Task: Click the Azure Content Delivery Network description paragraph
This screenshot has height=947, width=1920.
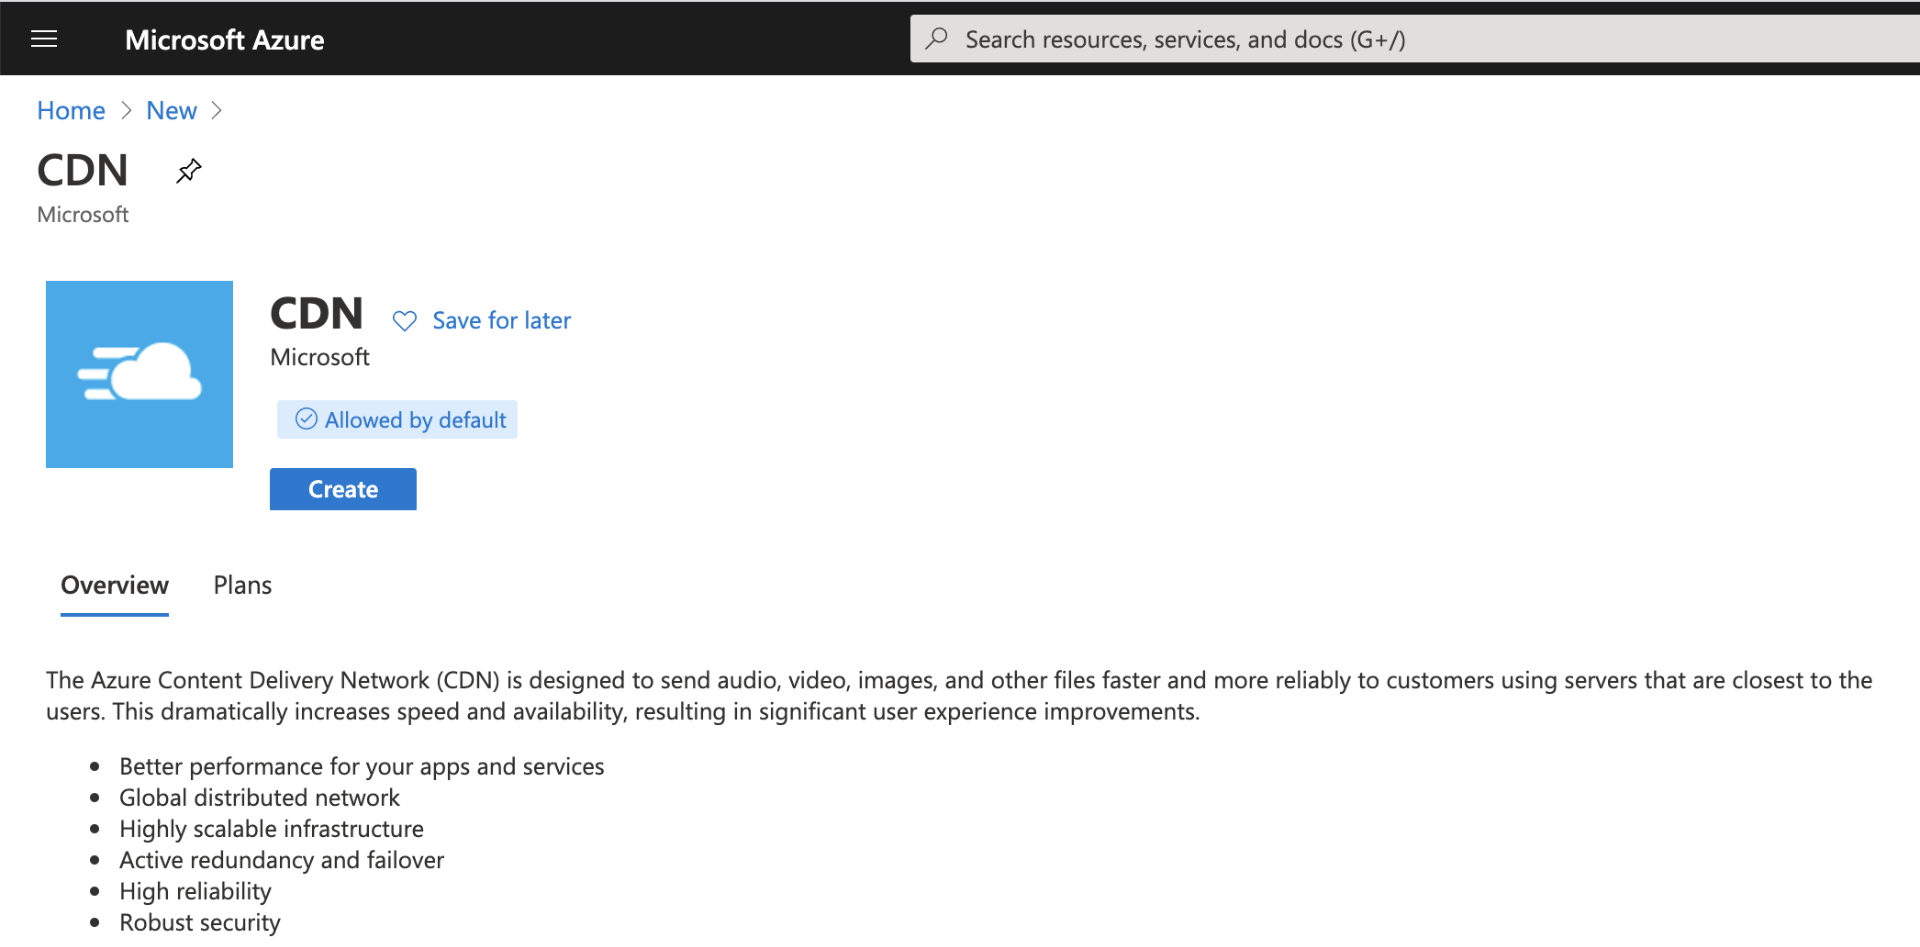Action: [959, 696]
